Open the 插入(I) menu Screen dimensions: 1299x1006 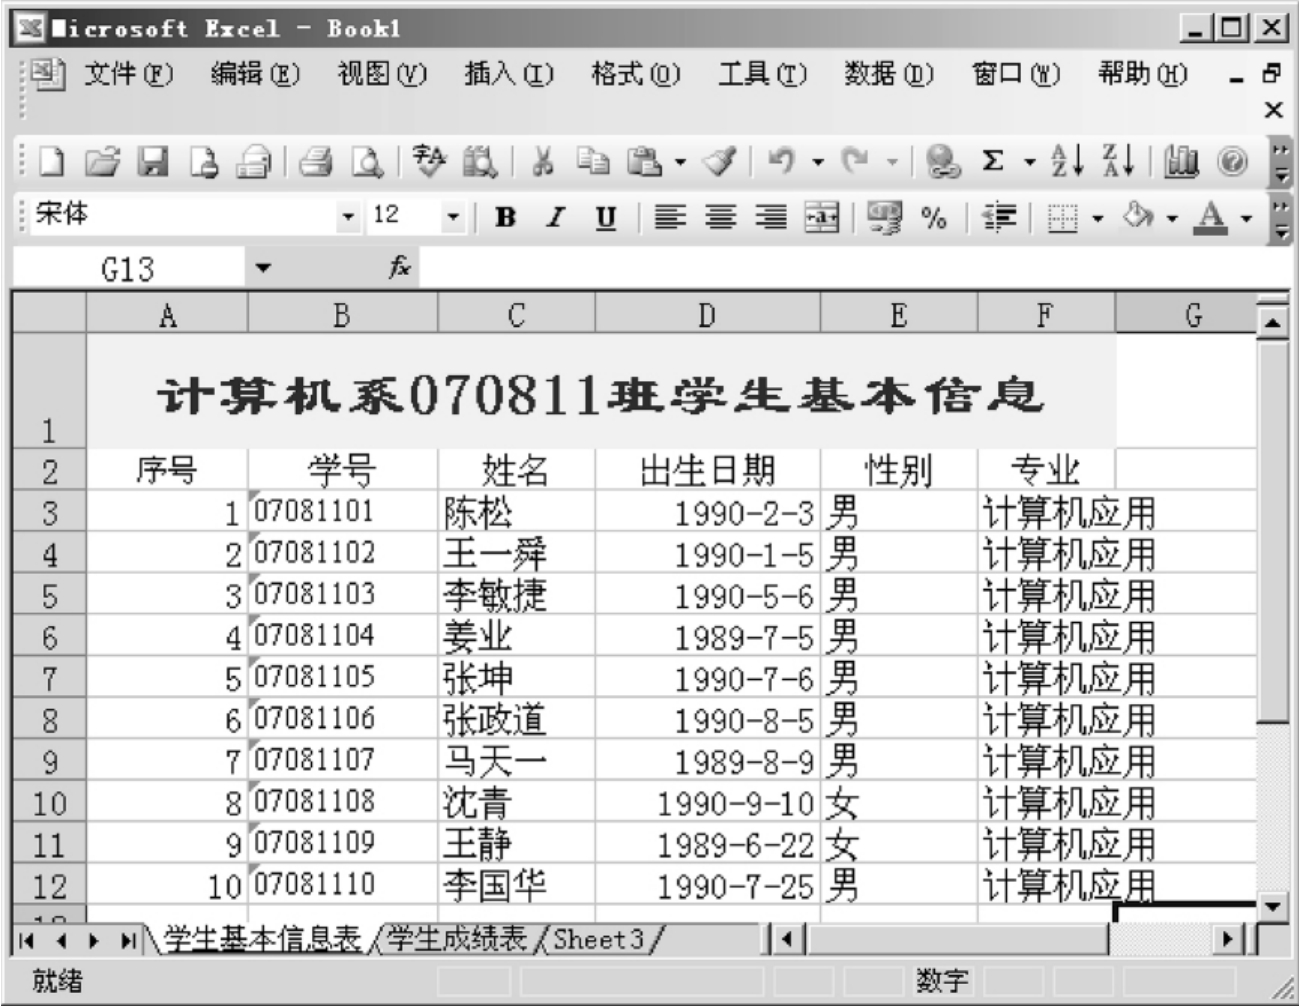coord(508,74)
